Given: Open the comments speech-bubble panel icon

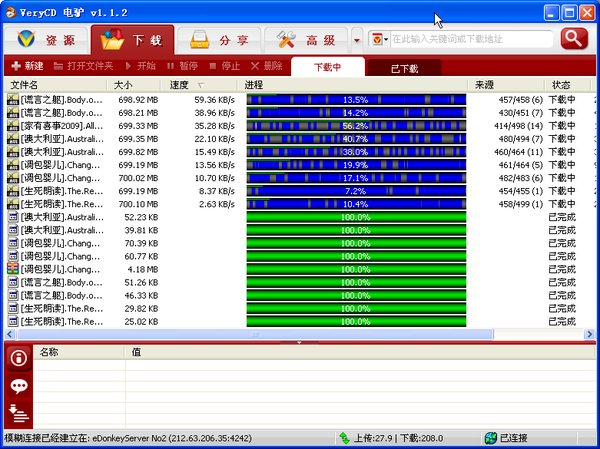Looking at the screenshot, I should (x=19, y=386).
